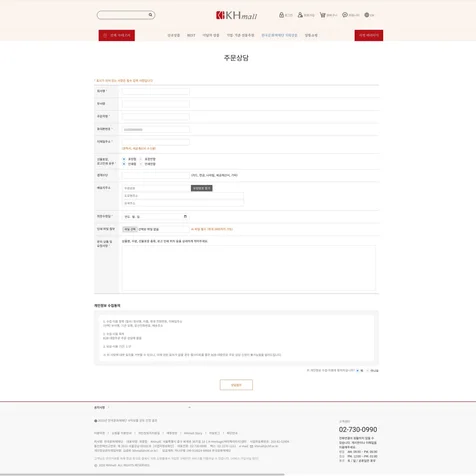Open the speech bubble icon in header
The width and height of the screenshot is (476, 476).
(x=345, y=15)
